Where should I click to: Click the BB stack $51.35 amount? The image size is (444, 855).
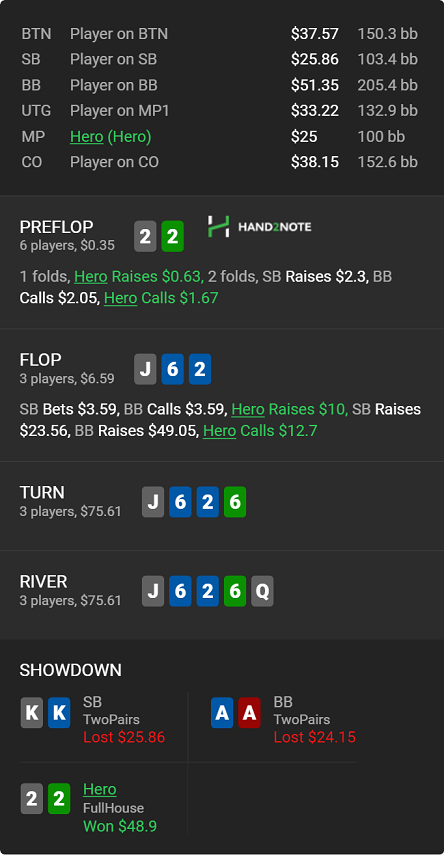pyautogui.click(x=315, y=85)
